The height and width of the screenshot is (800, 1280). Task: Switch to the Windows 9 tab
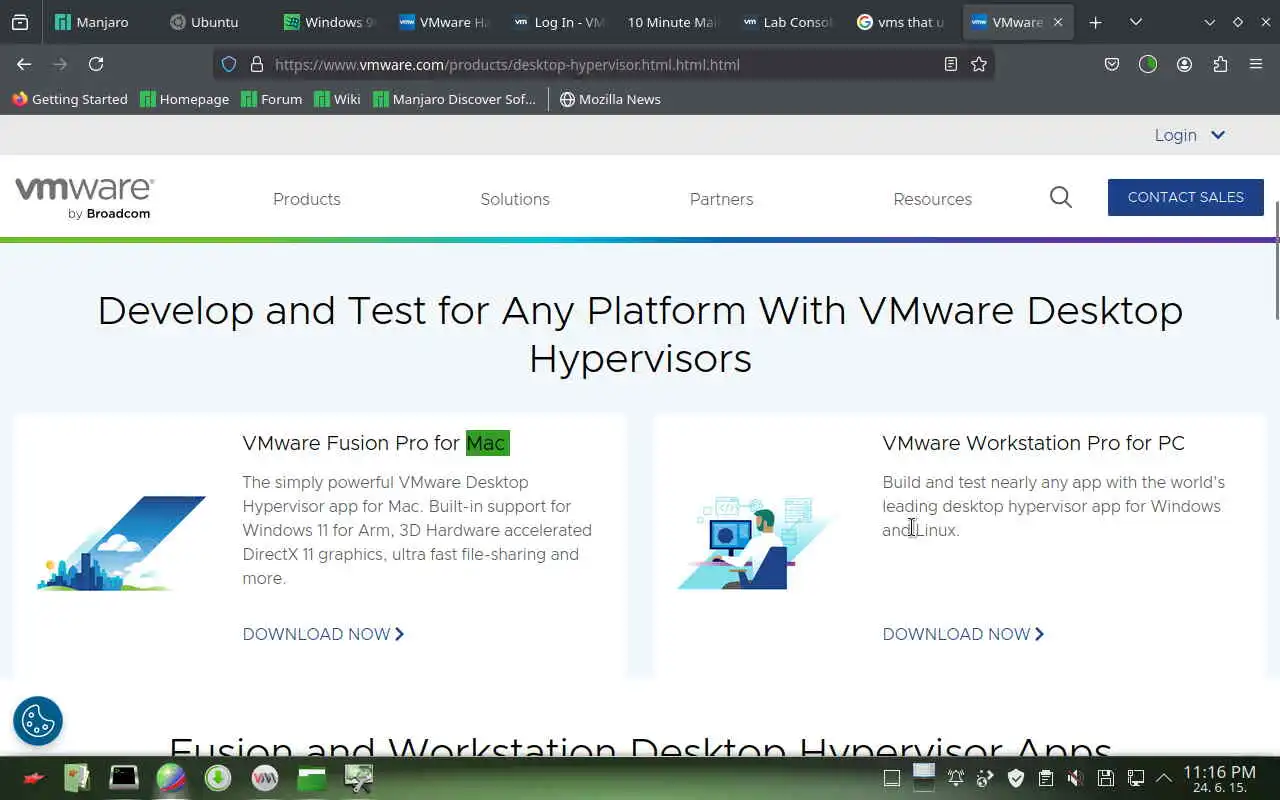pos(330,22)
